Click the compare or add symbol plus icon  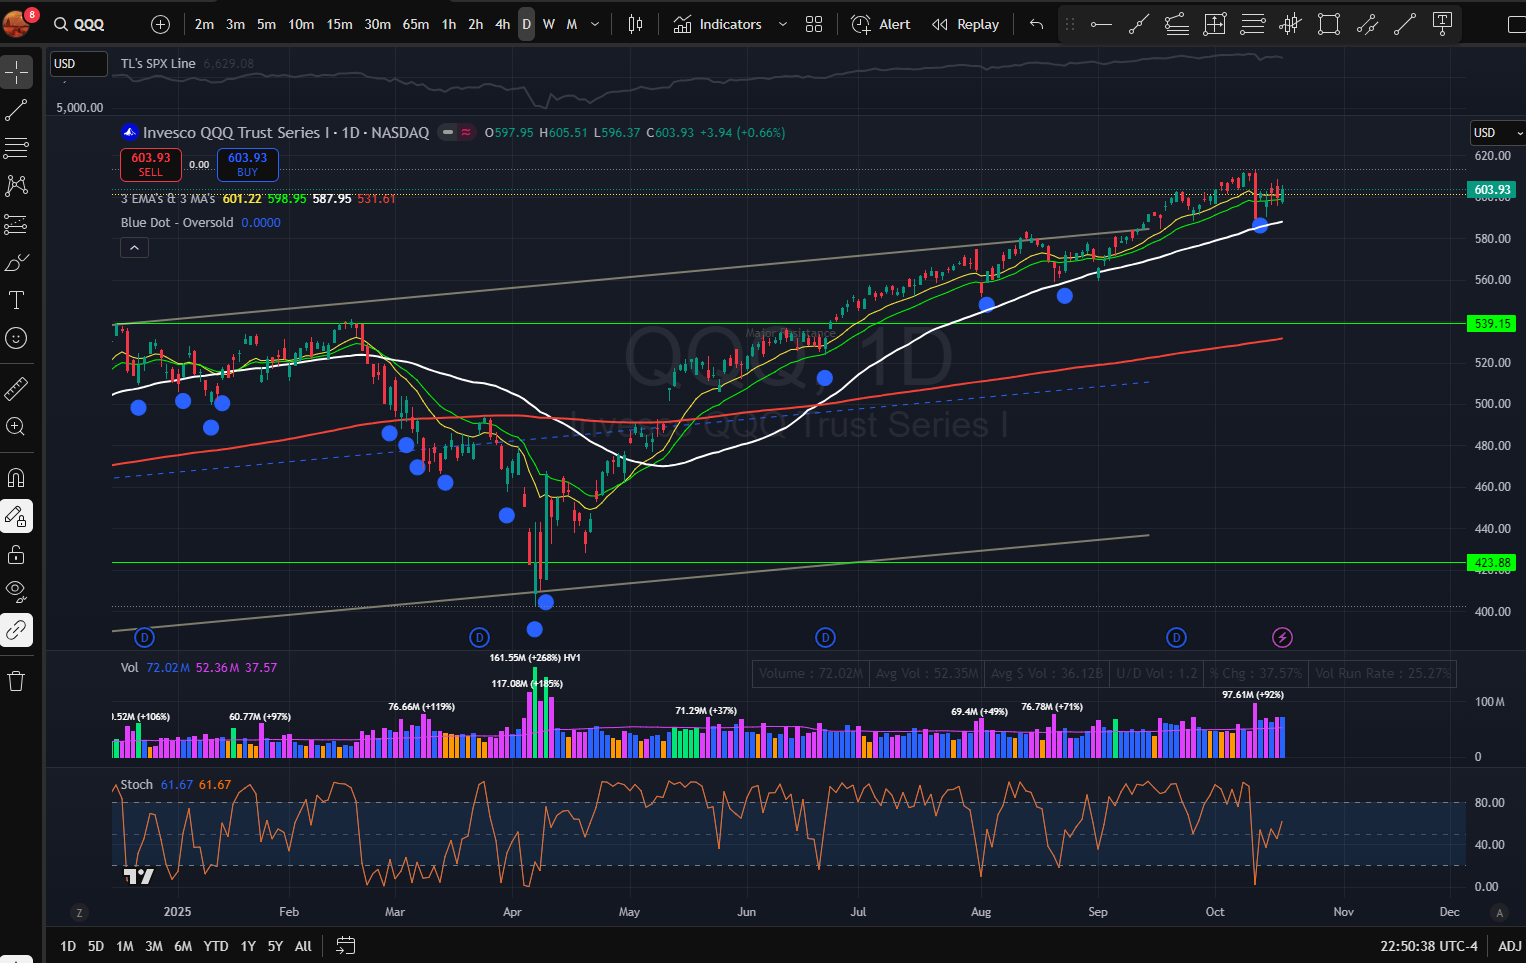[x=160, y=24]
